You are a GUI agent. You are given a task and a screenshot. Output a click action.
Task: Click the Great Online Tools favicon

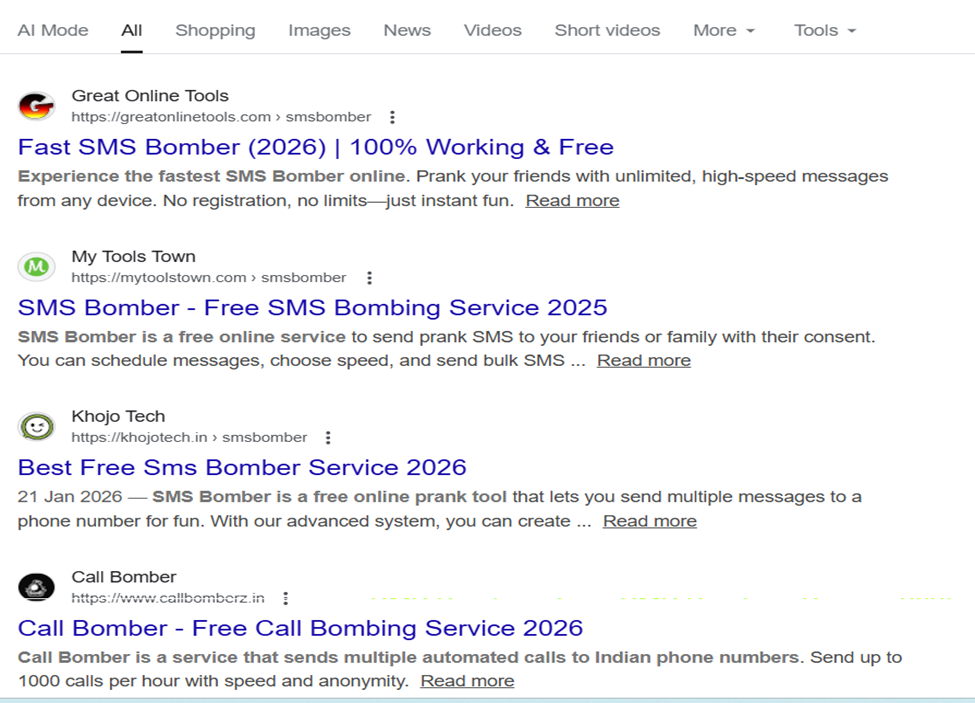pyautogui.click(x=37, y=106)
